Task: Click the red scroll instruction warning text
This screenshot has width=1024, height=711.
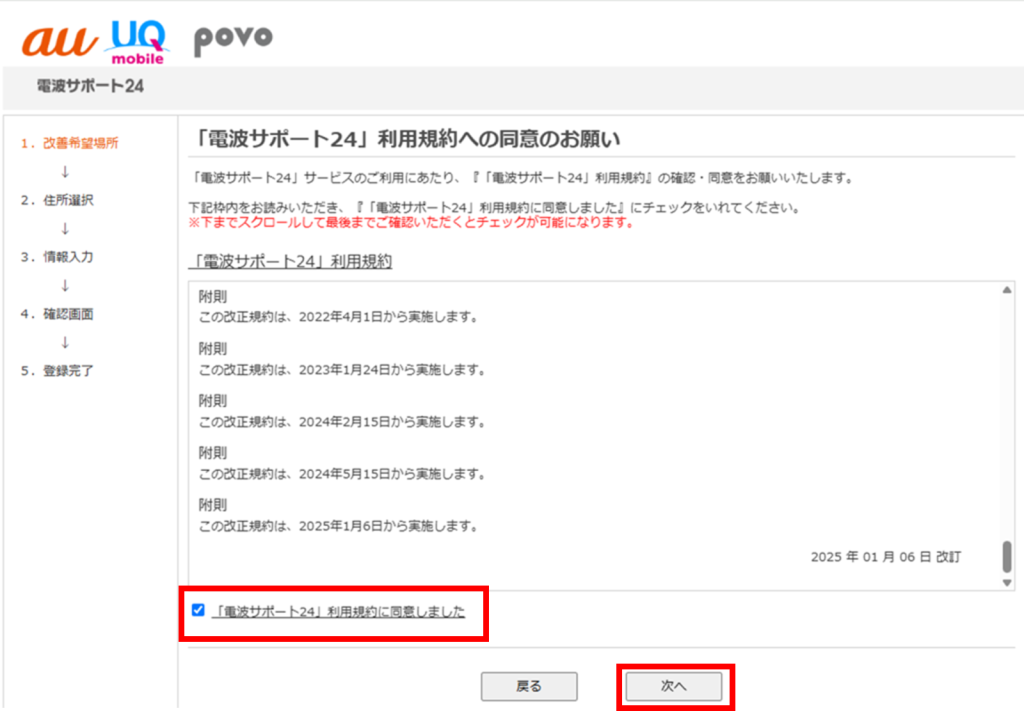Action: (411, 222)
